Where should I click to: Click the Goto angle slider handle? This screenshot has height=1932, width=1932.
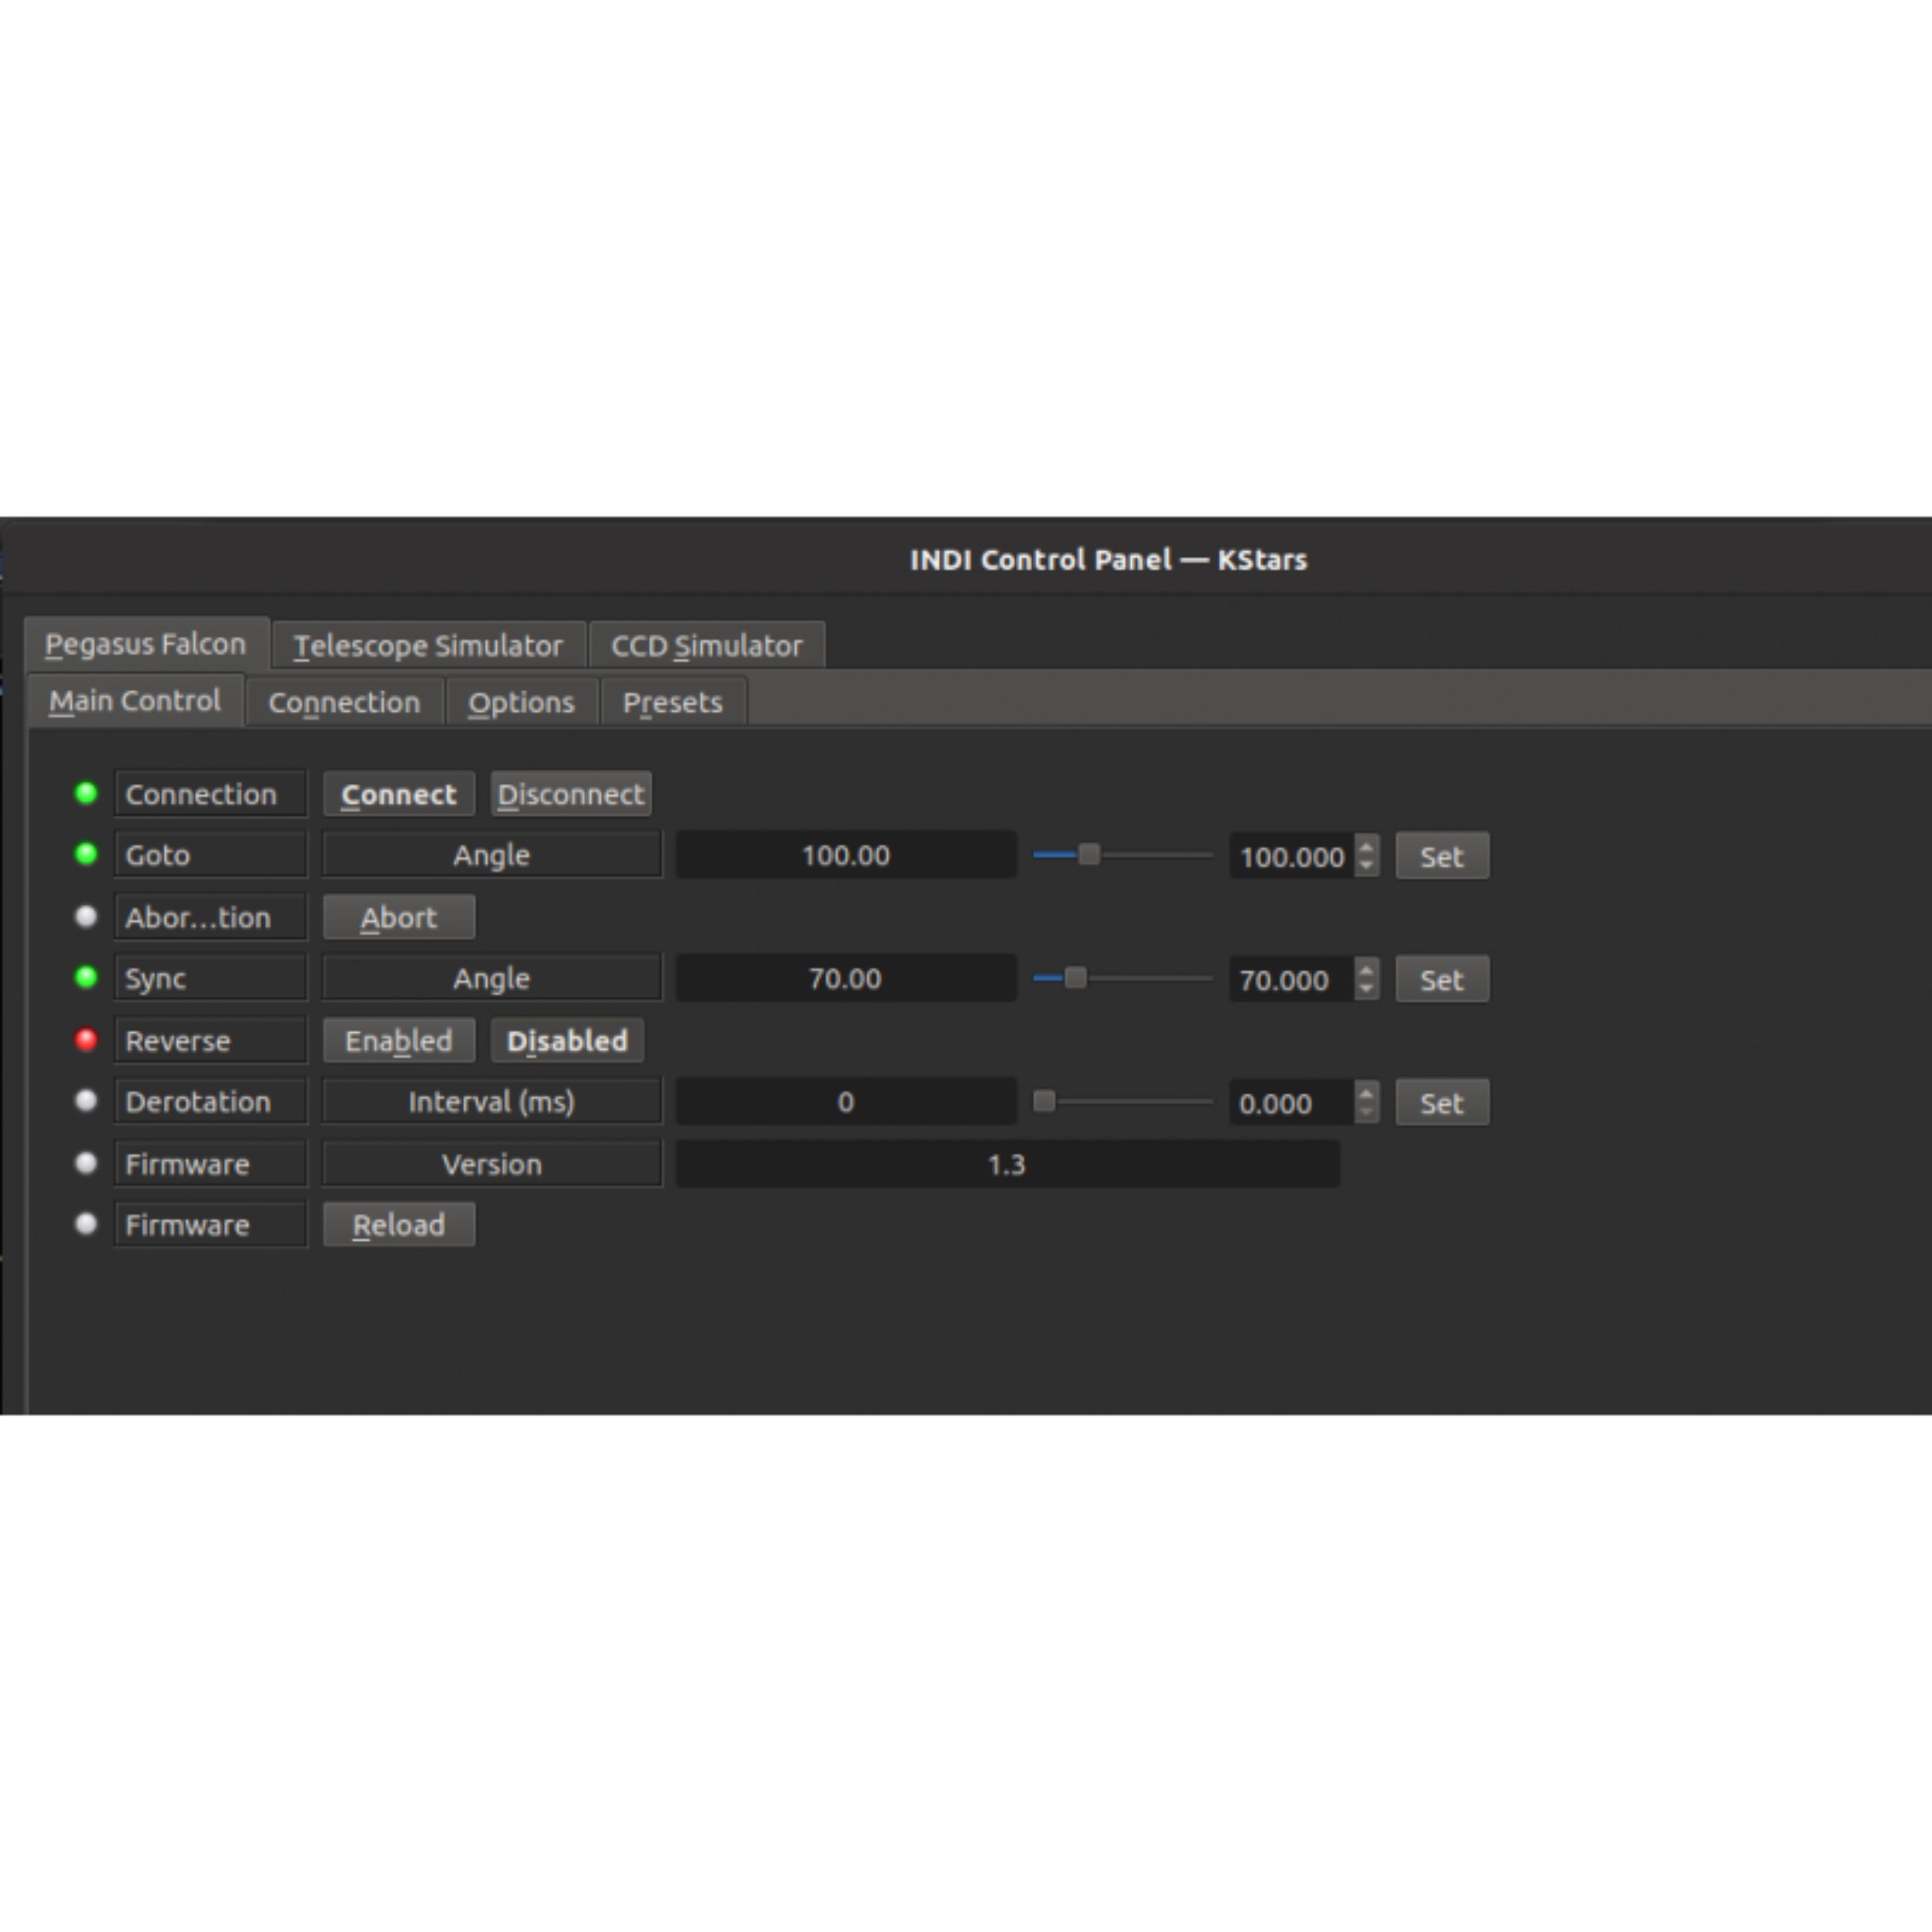pos(1089,855)
